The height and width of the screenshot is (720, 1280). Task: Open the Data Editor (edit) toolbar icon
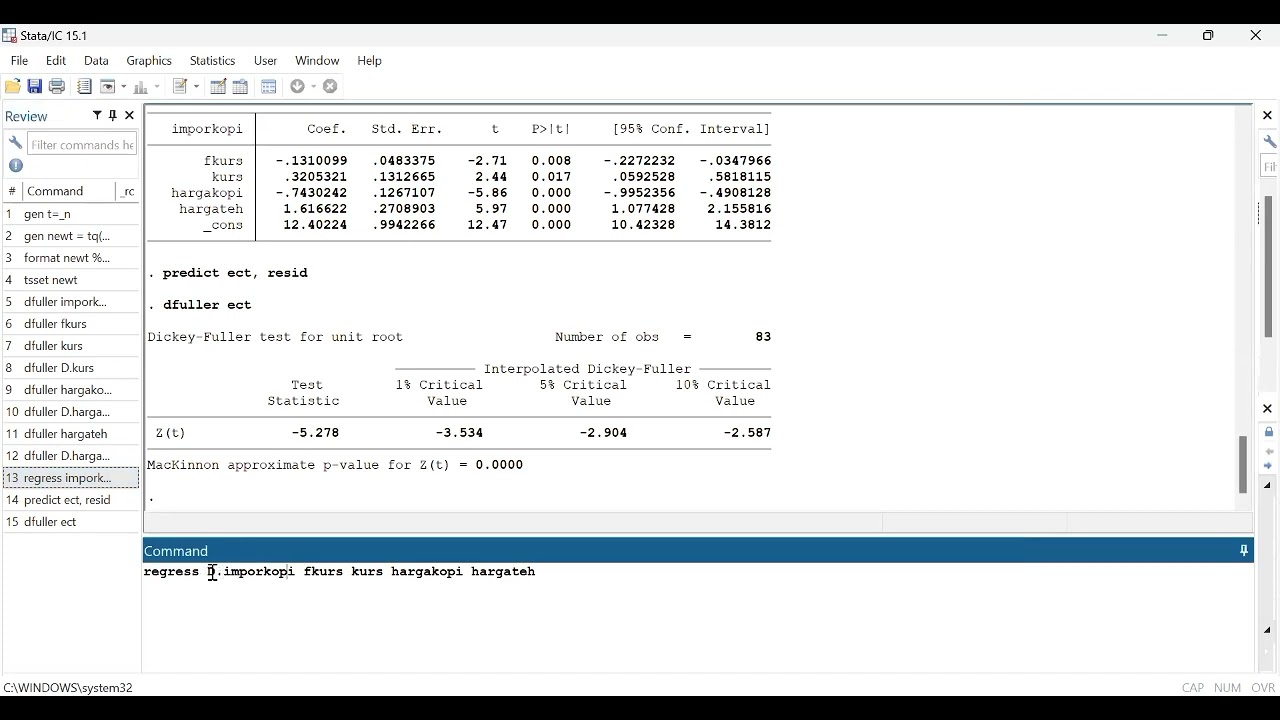pyautogui.click(x=218, y=87)
